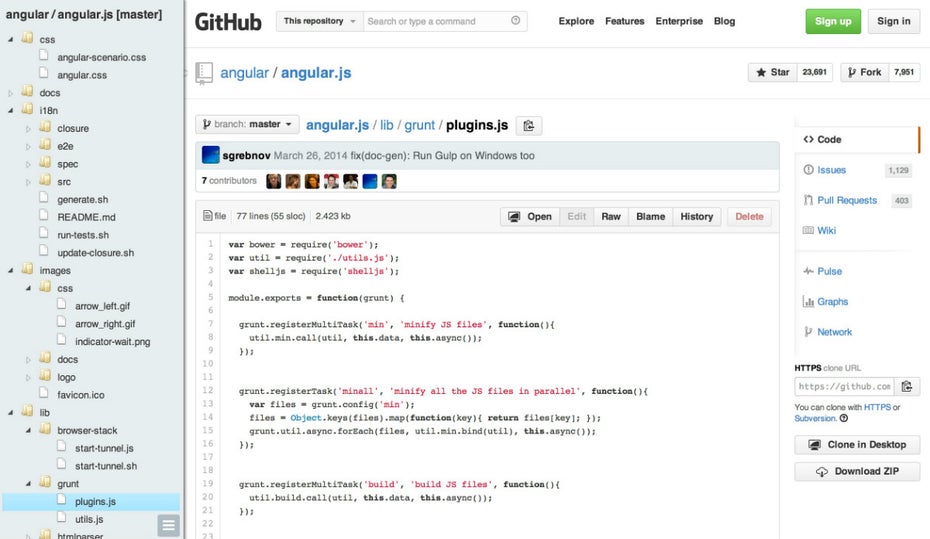The width and height of the screenshot is (930, 539).
Task: Click the css folder icon at top
Action: tap(27, 38)
